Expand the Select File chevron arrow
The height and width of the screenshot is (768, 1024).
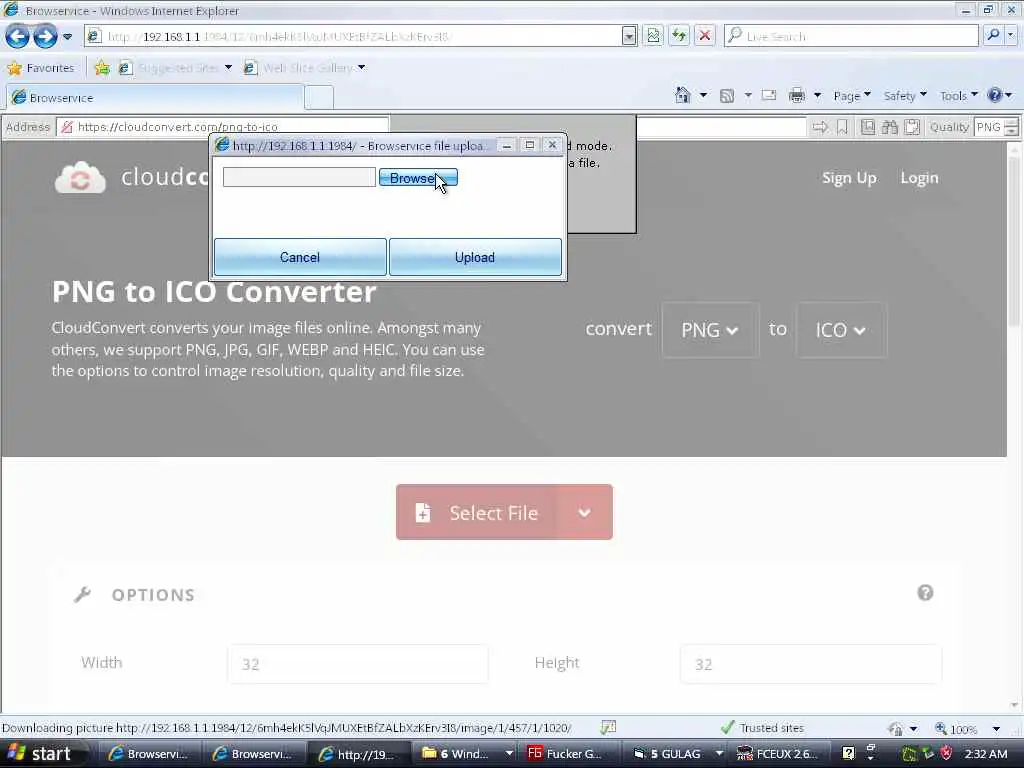click(x=585, y=513)
